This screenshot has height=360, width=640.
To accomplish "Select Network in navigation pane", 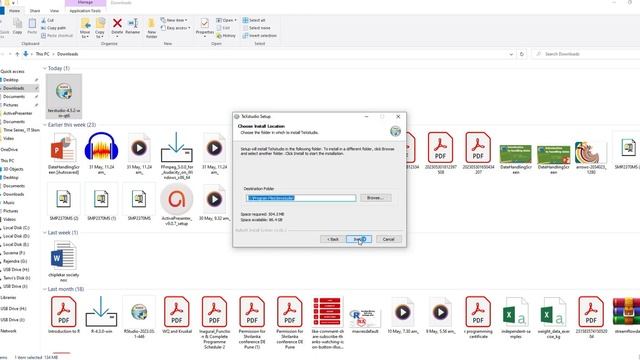I will [9, 331].
